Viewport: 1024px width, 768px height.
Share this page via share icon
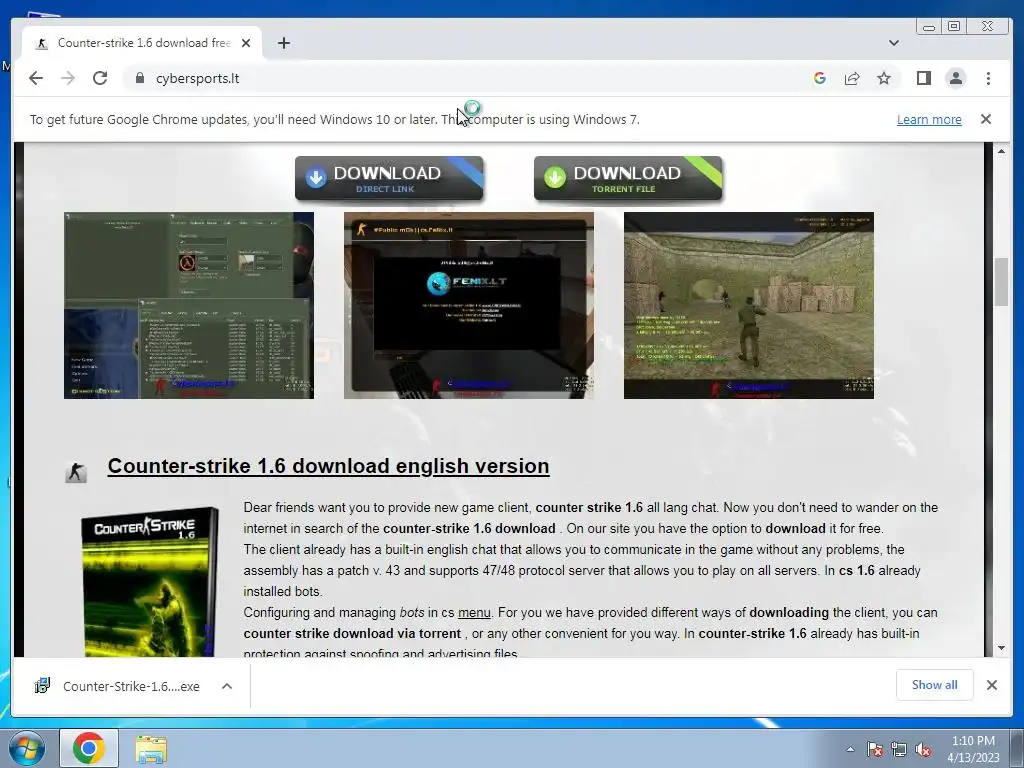[852, 78]
